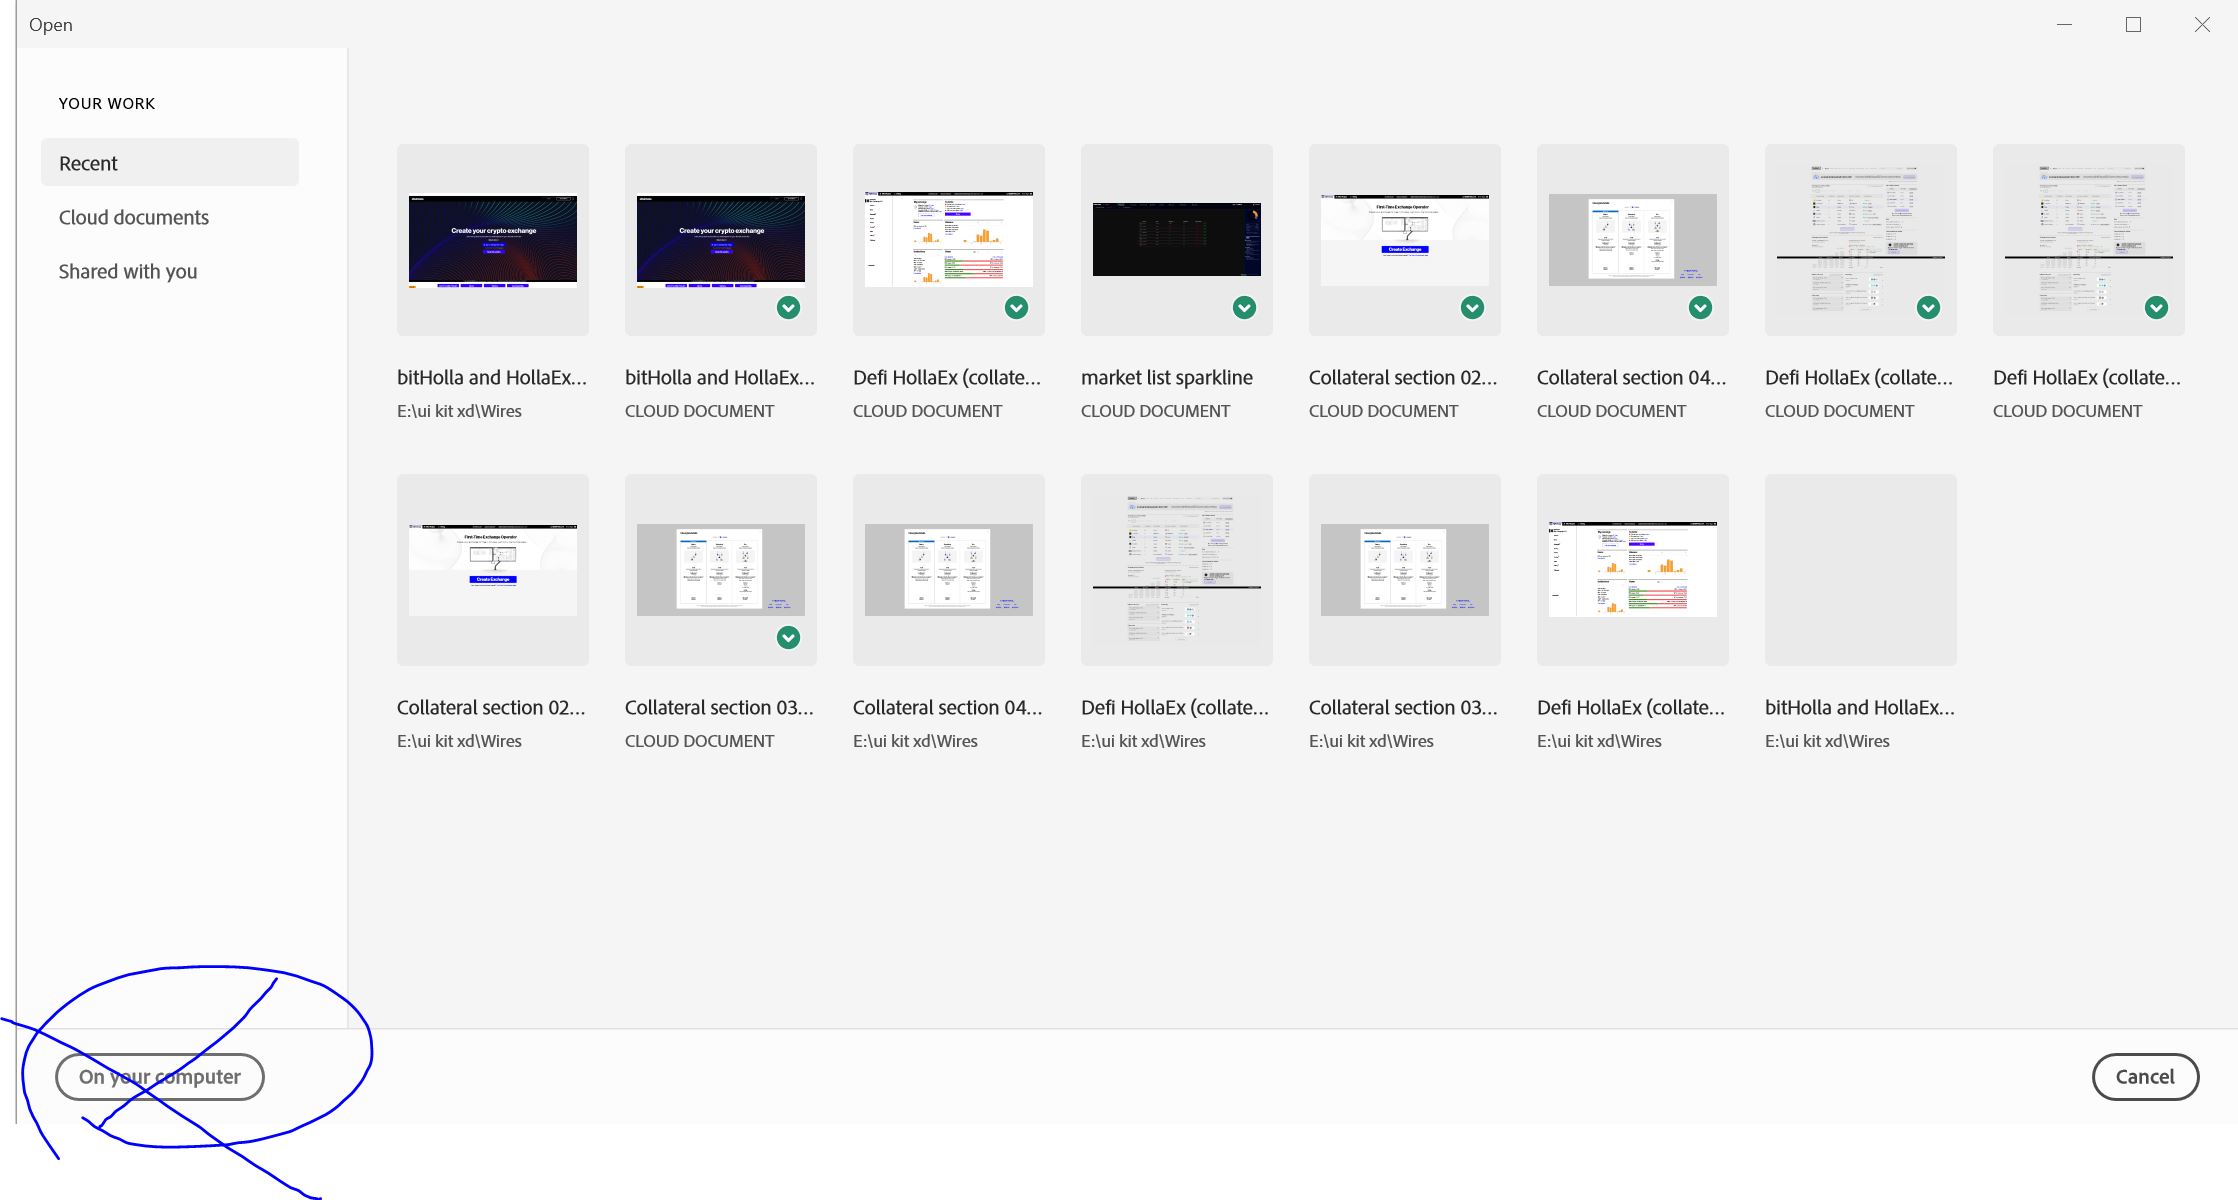Open the Shared with you section
2238x1200 pixels.
point(128,271)
